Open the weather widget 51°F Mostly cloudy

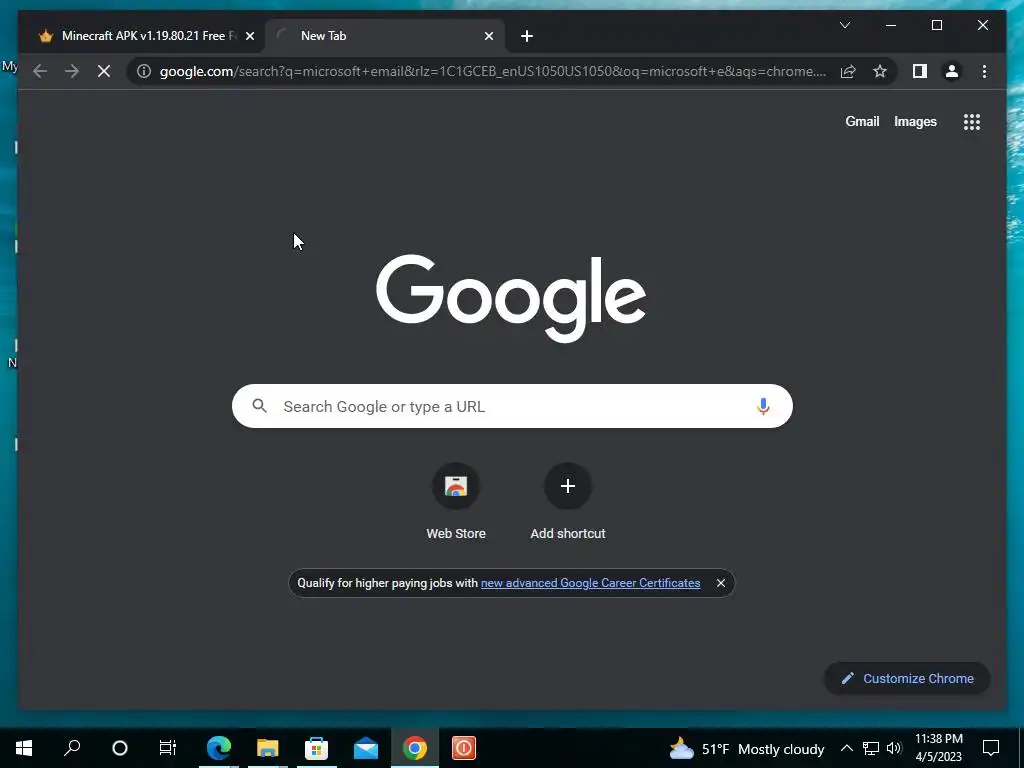pos(746,749)
